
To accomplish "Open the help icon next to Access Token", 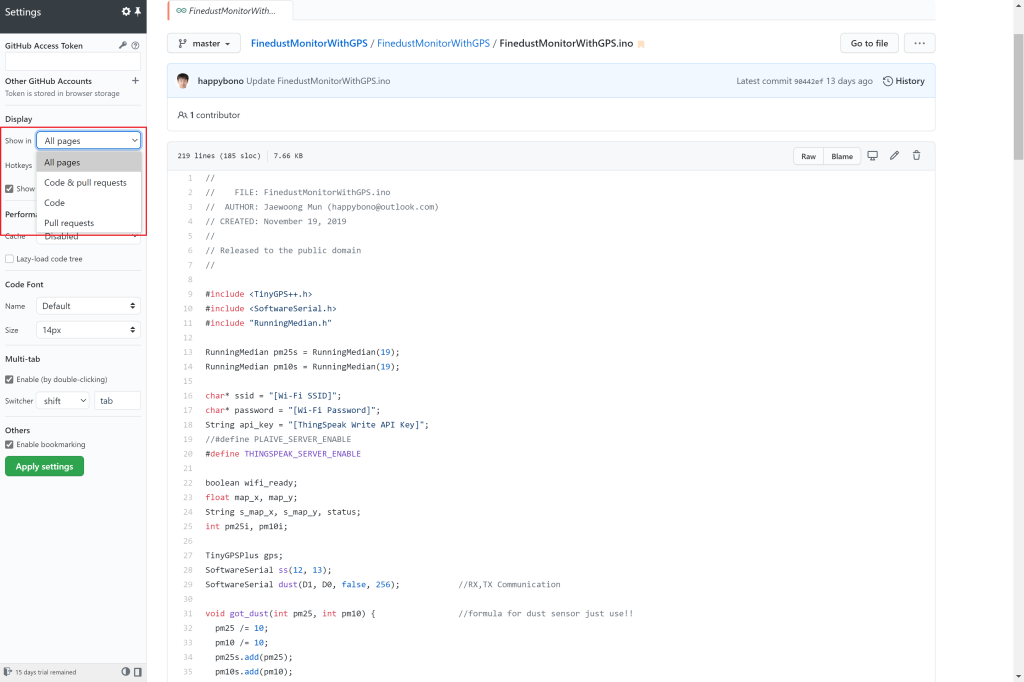I will [135, 45].
